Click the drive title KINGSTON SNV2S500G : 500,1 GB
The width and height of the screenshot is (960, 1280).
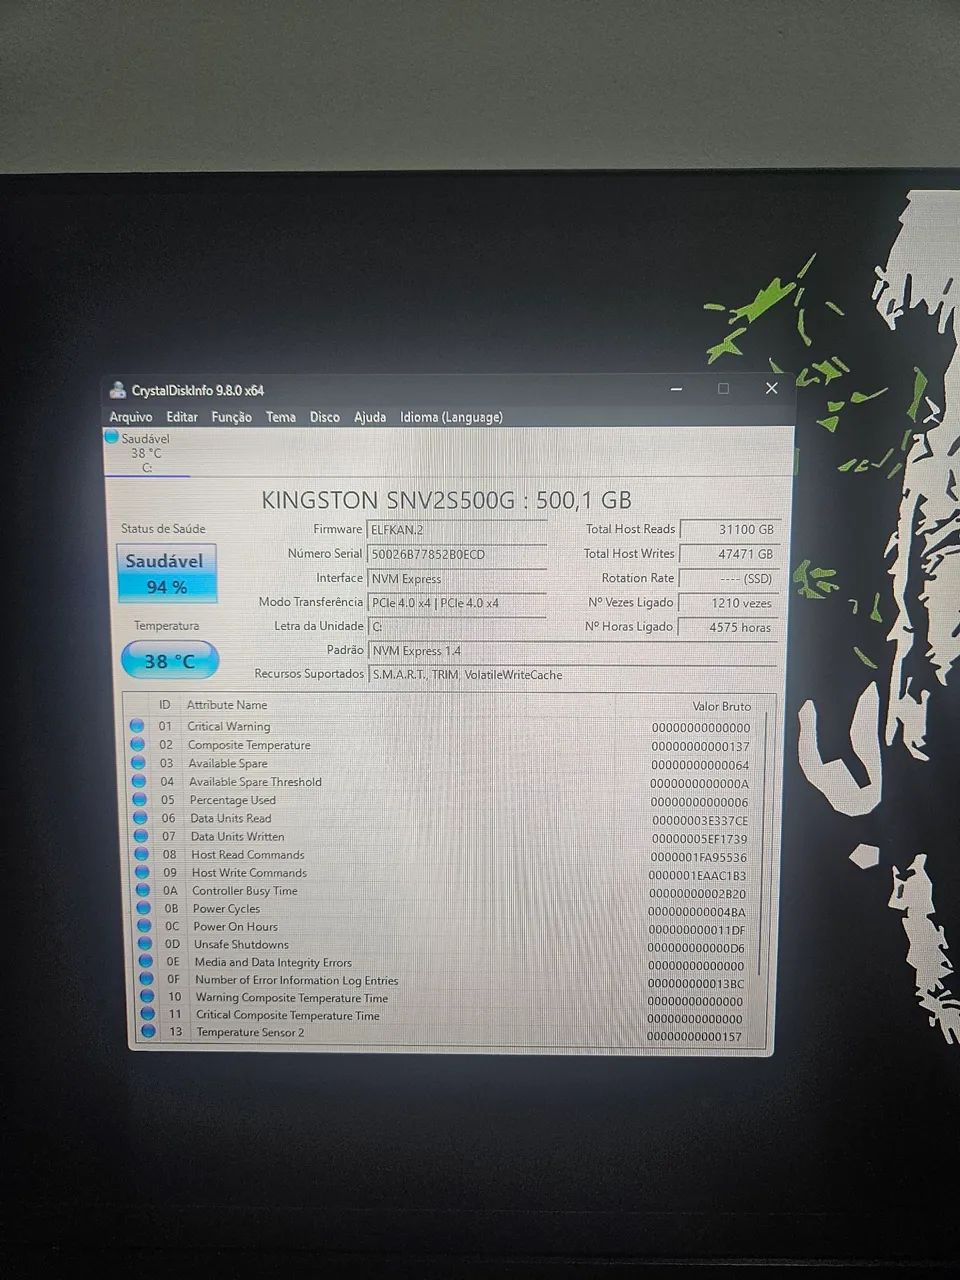(446, 500)
